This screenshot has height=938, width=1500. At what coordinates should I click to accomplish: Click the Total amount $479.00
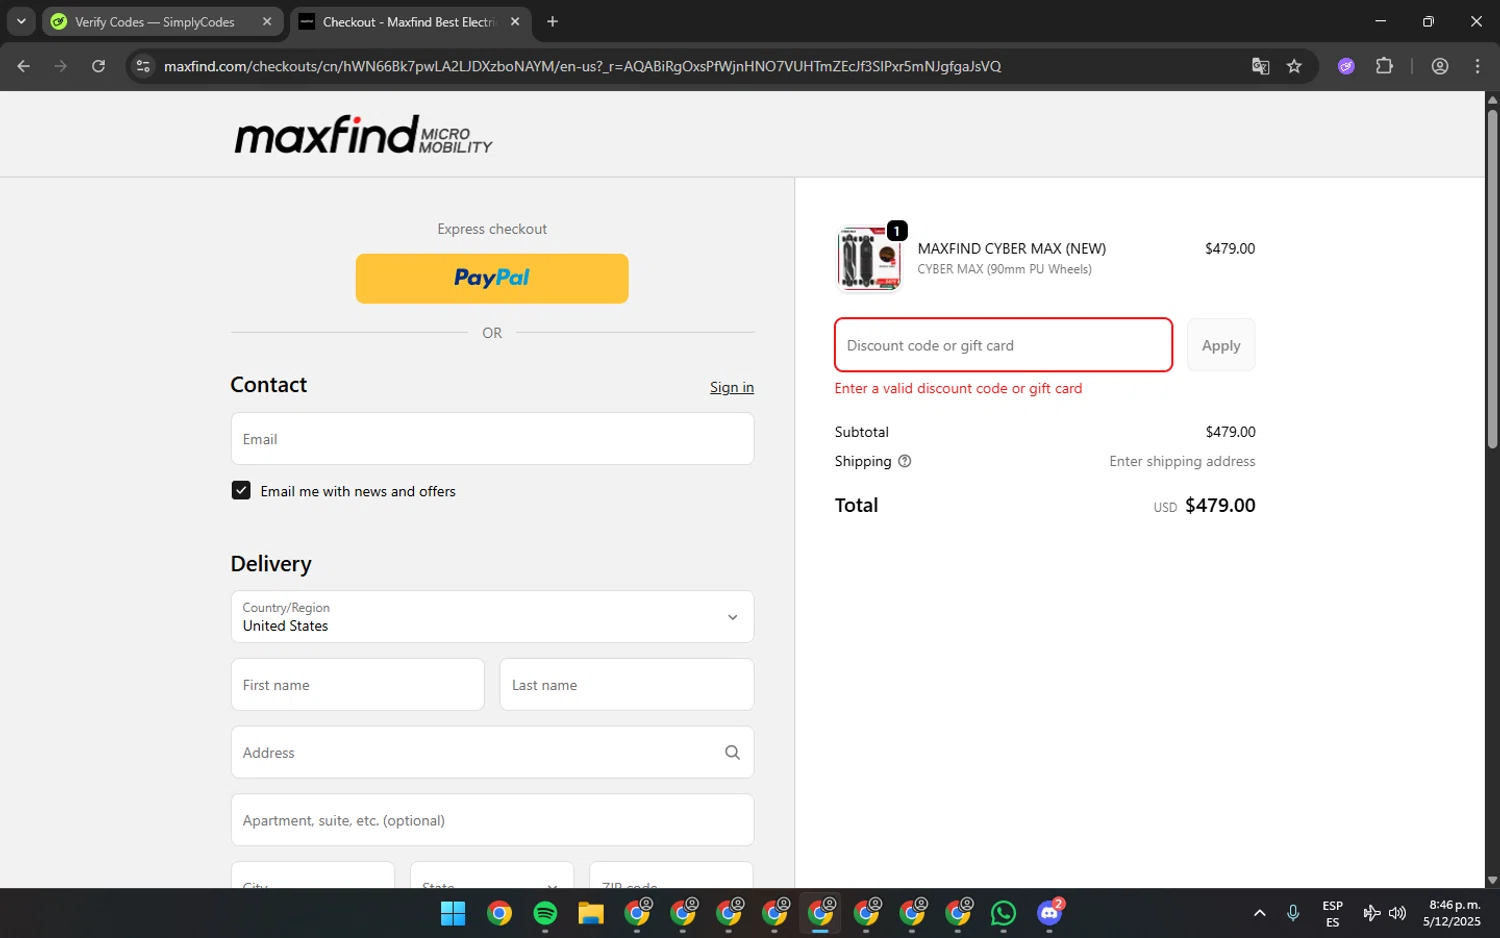coord(1220,505)
